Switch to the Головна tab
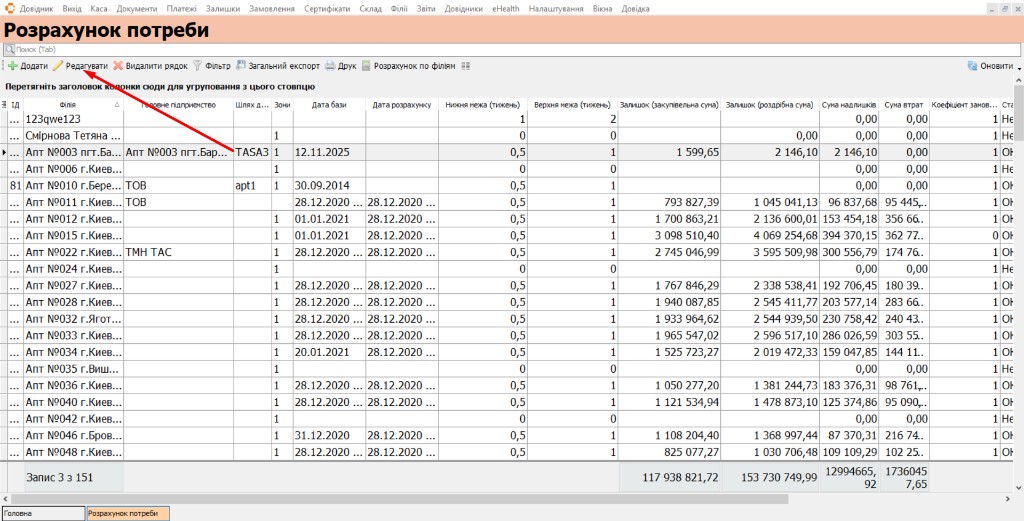Screen dimensions: 1024x521 tap(43, 514)
